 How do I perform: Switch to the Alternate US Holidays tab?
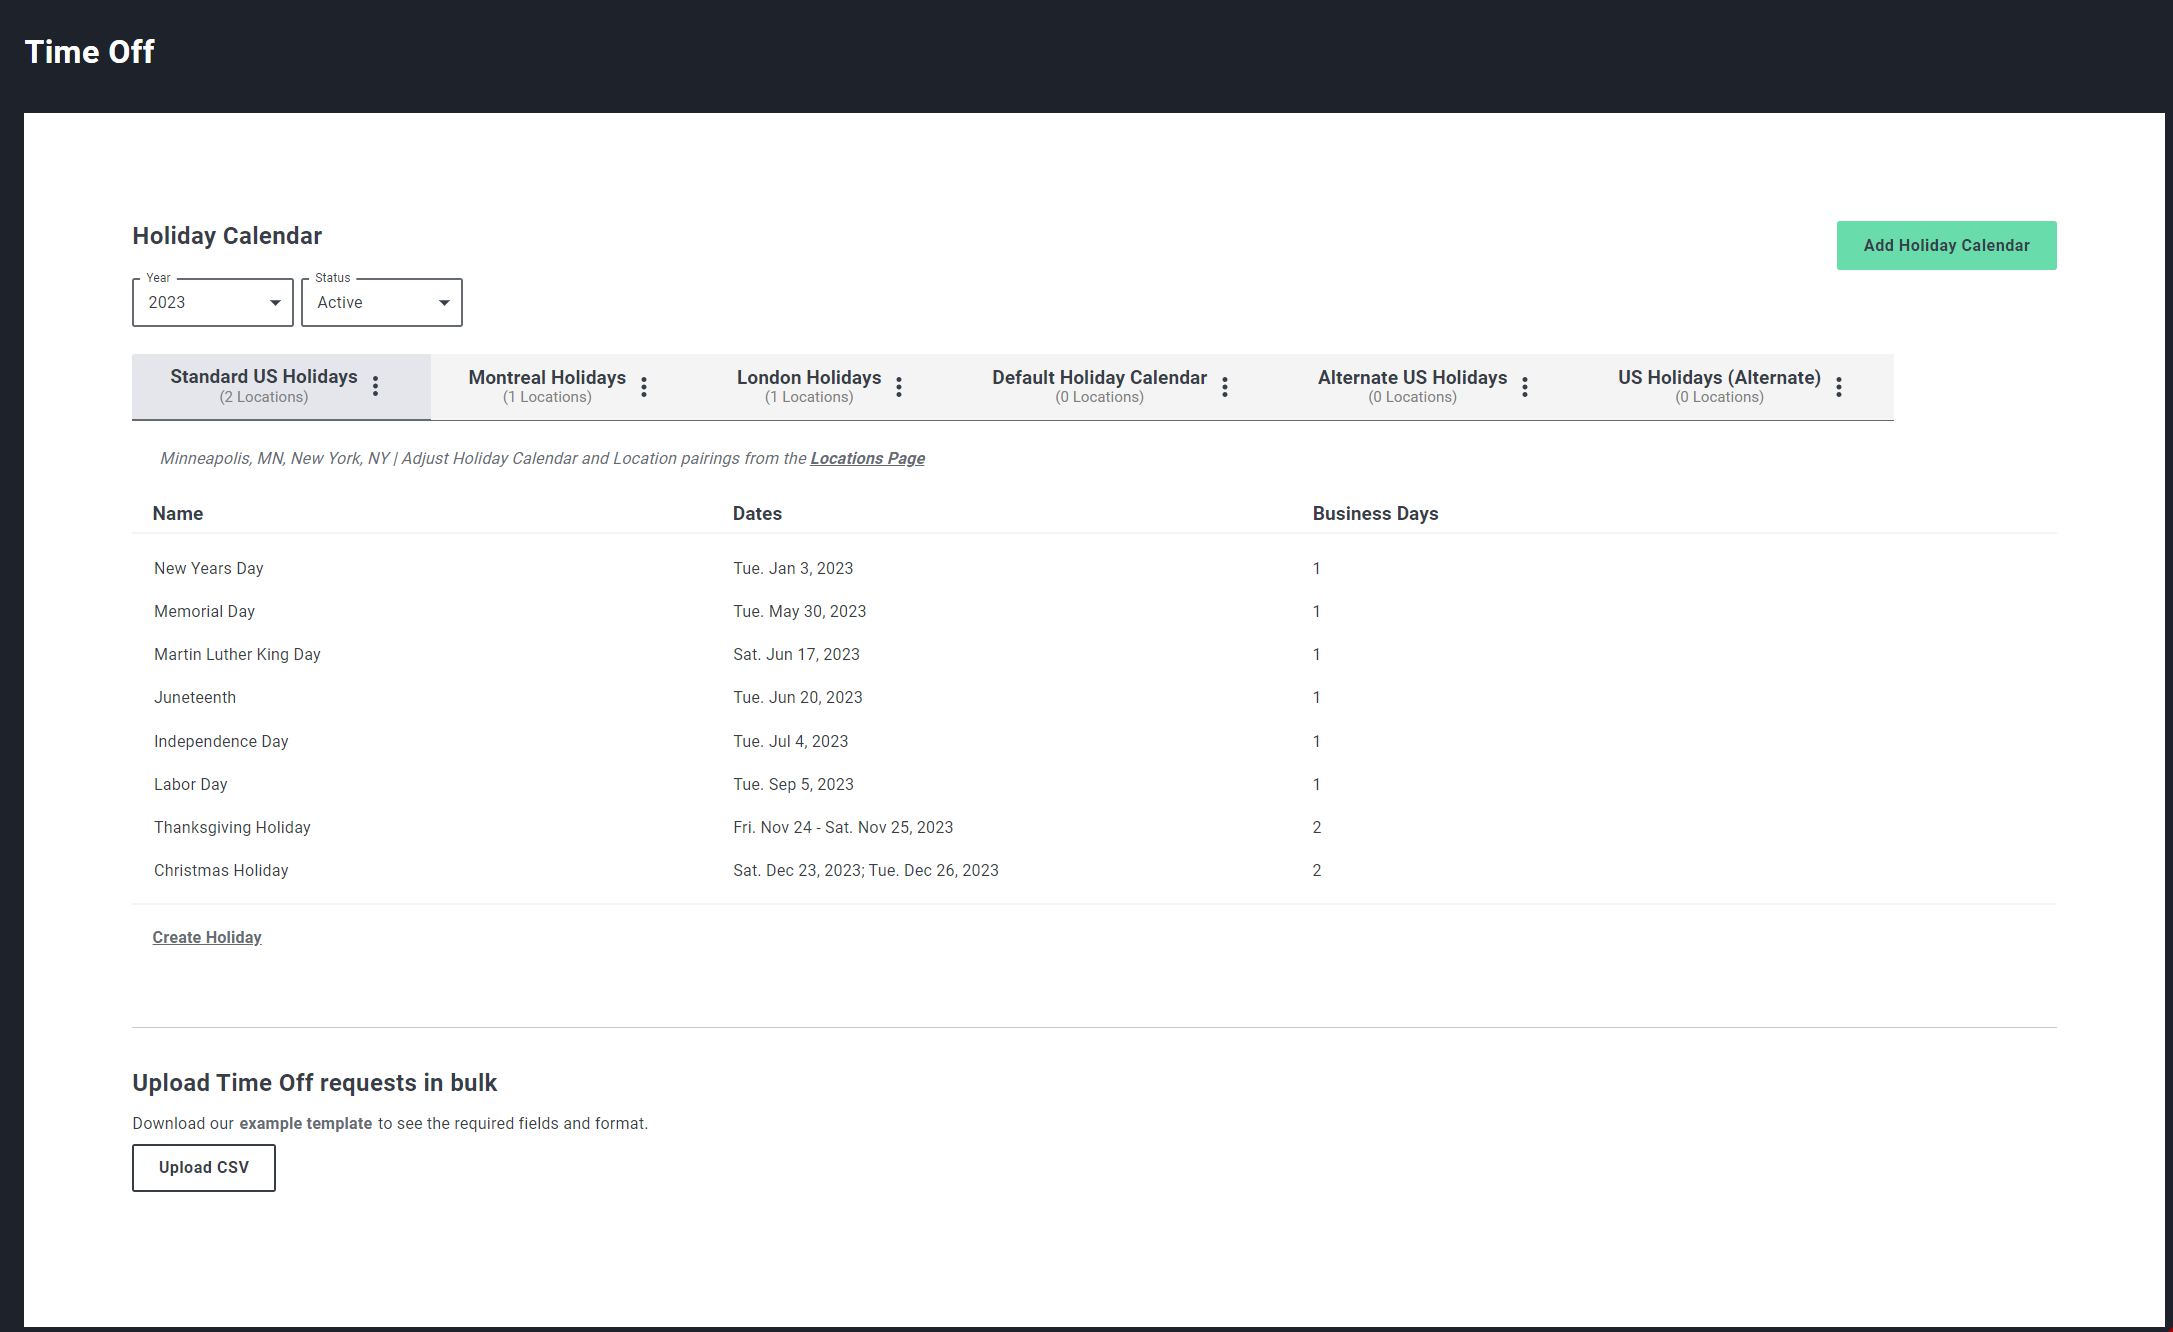(x=1412, y=386)
